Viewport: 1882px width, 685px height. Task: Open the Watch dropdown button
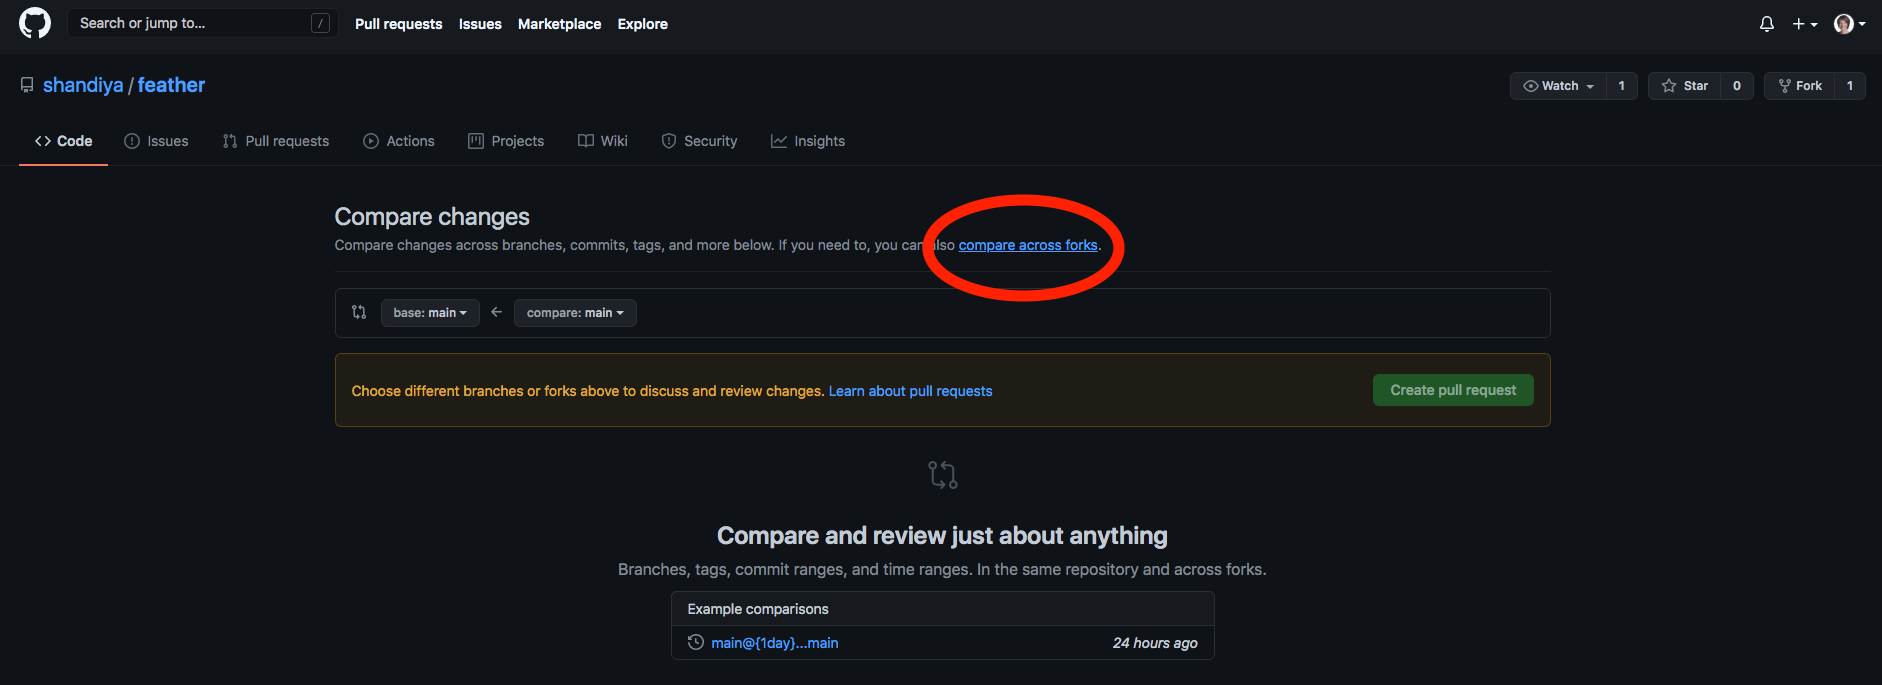pyautogui.click(x=1558, y=86)
